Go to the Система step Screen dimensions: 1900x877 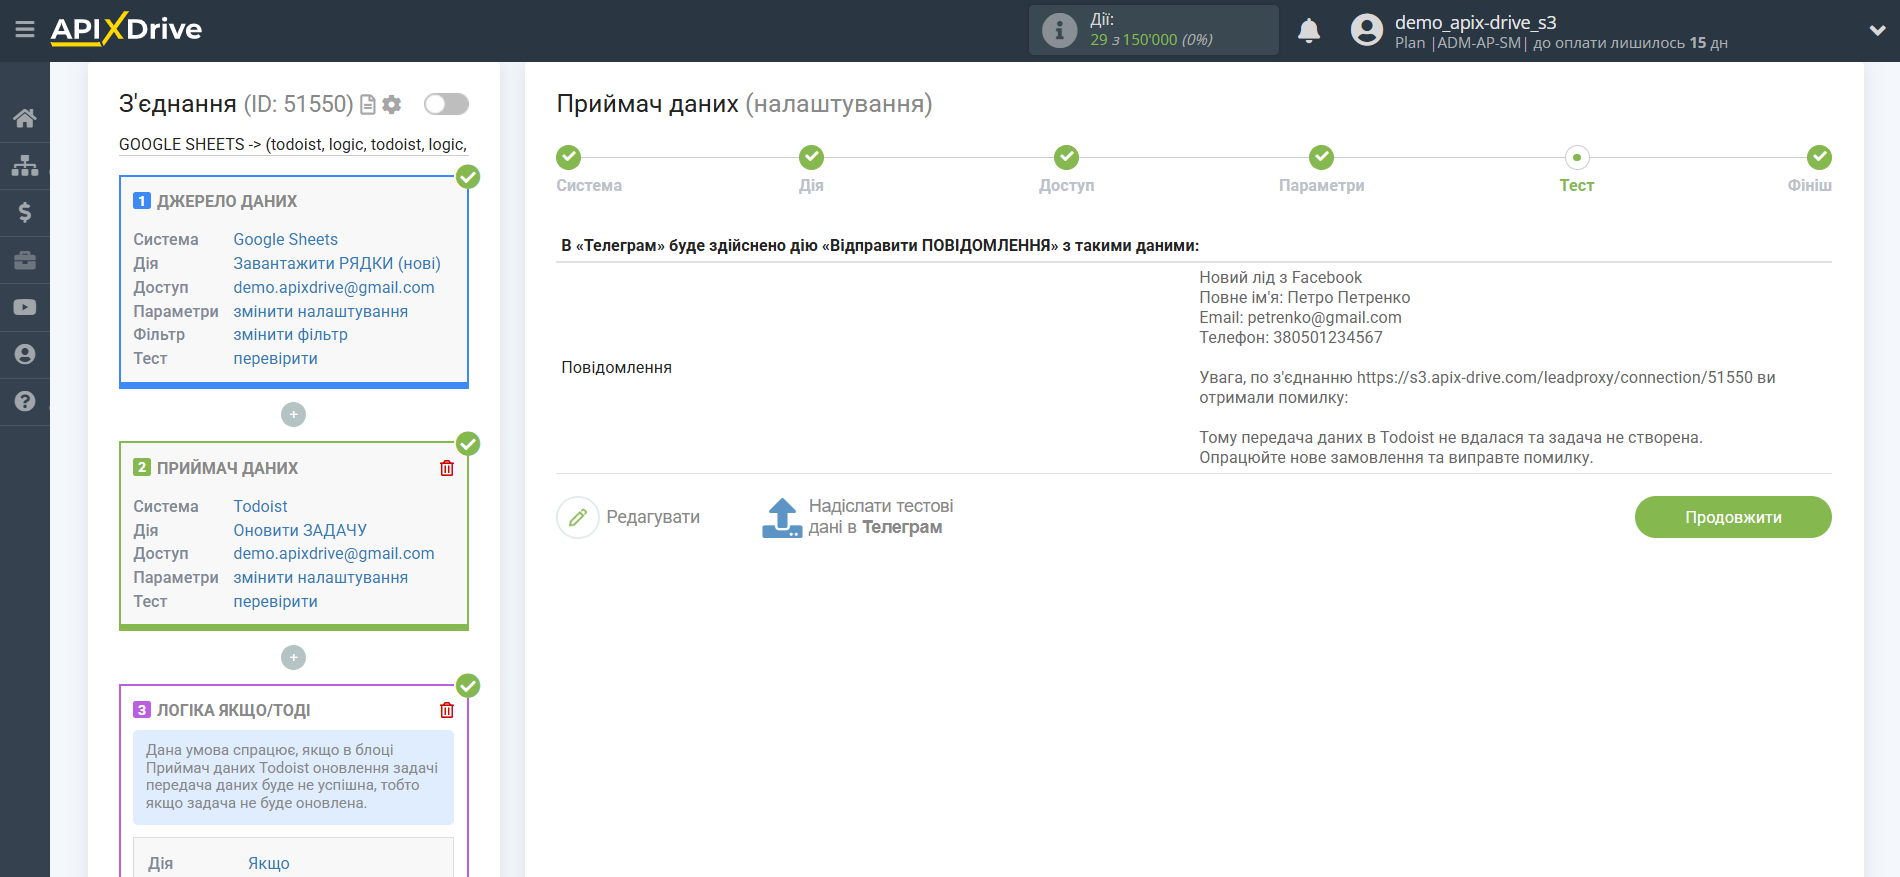point(569,157)
